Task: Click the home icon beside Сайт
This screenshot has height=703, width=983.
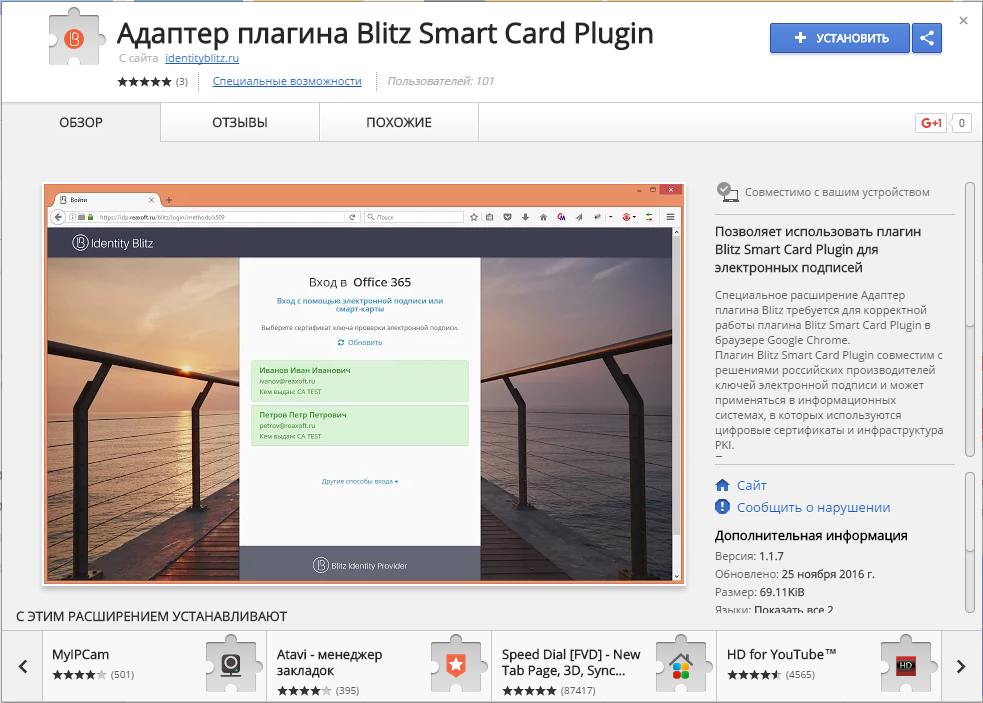Action: (723, 485)
